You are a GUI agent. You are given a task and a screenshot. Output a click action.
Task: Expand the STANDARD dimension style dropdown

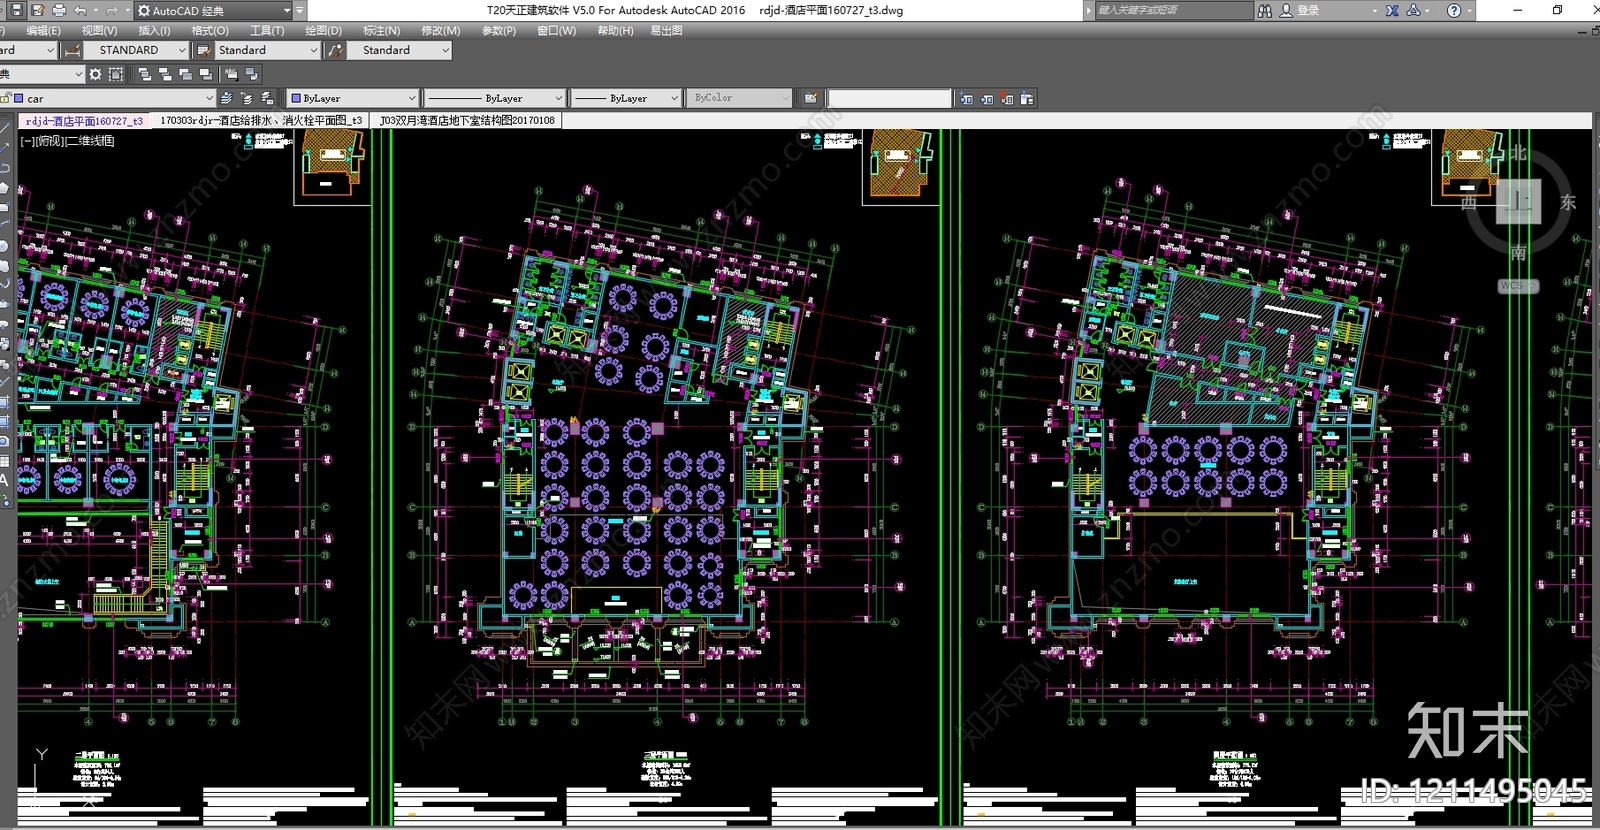pyautogui.click(x=182, y=50)
